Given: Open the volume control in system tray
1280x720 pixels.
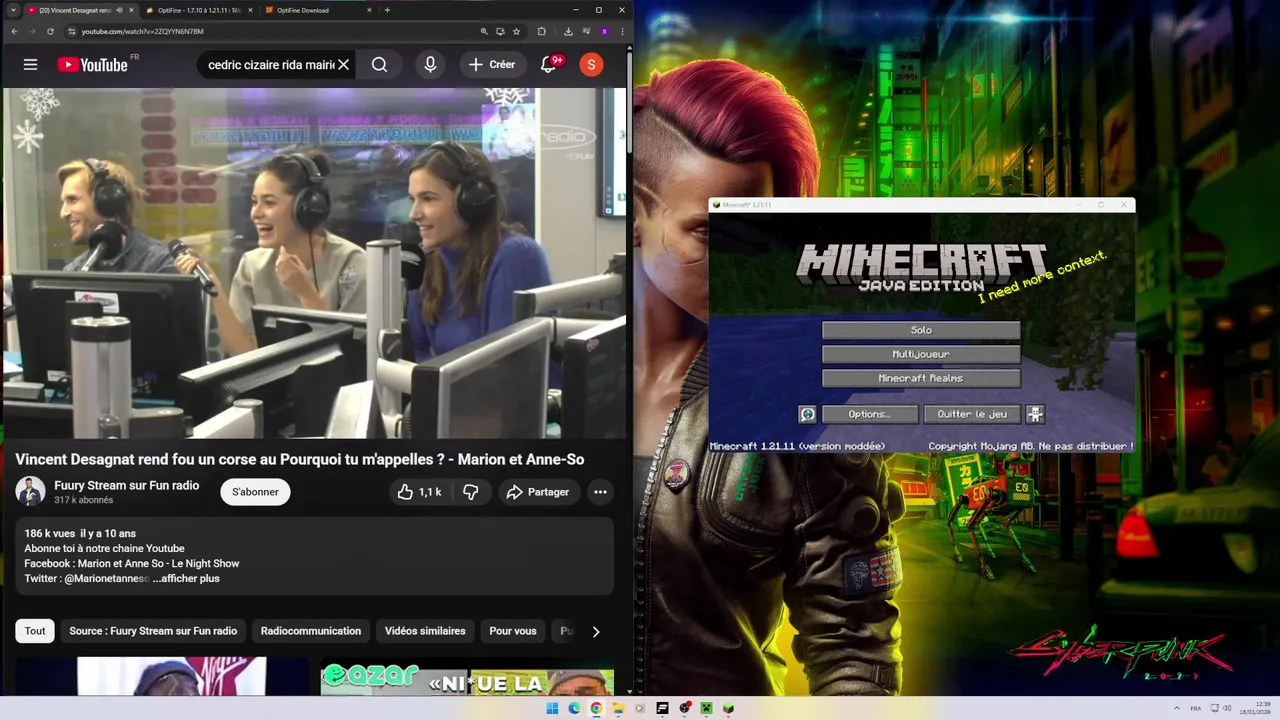Looking at the screenshot, I should click(x=1228, y=708).
